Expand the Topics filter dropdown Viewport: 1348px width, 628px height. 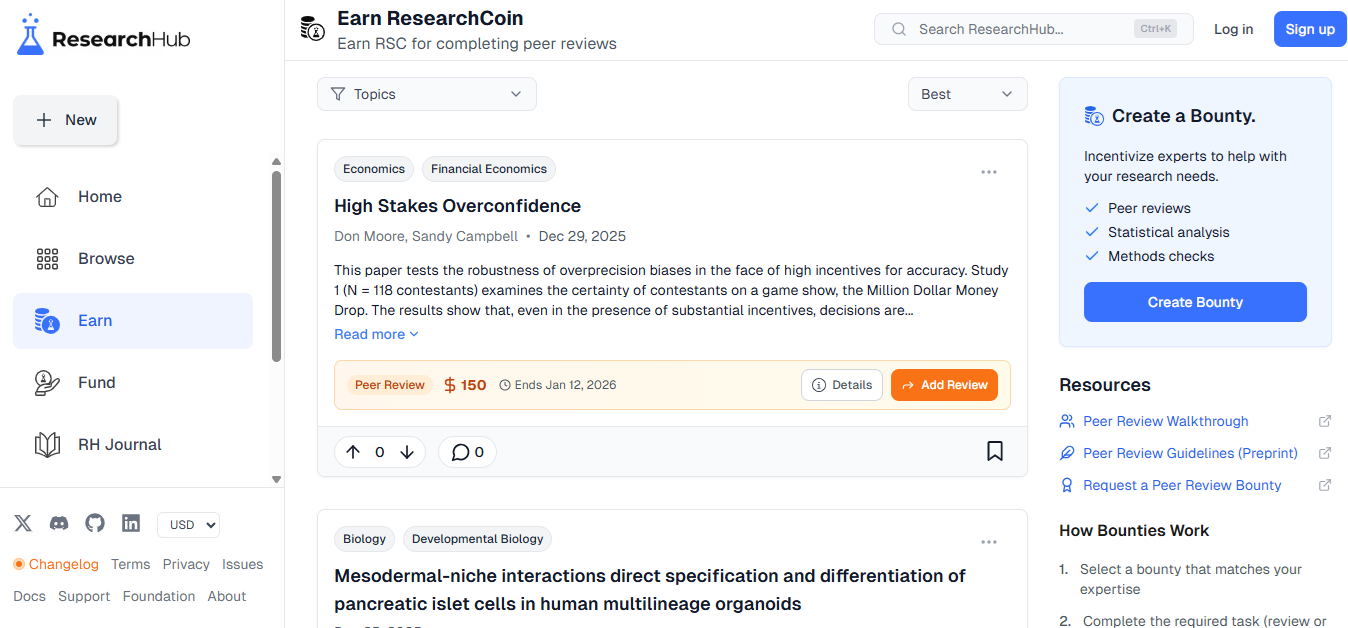click(427, 94)
